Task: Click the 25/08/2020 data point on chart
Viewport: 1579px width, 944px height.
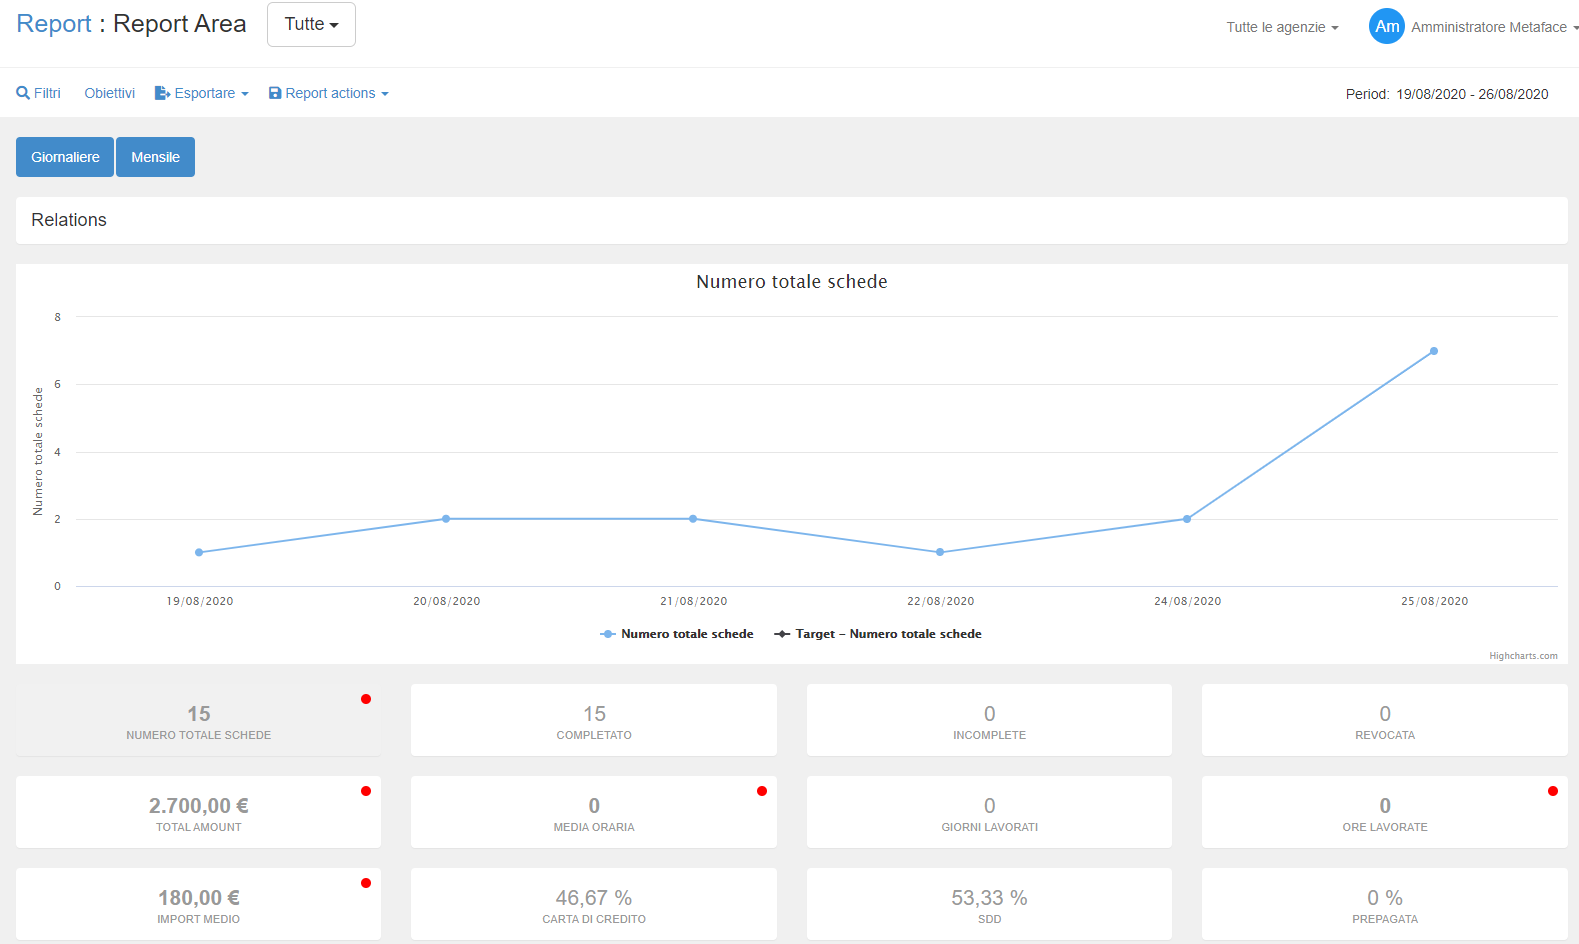Action: click(x=1433, y=351)
